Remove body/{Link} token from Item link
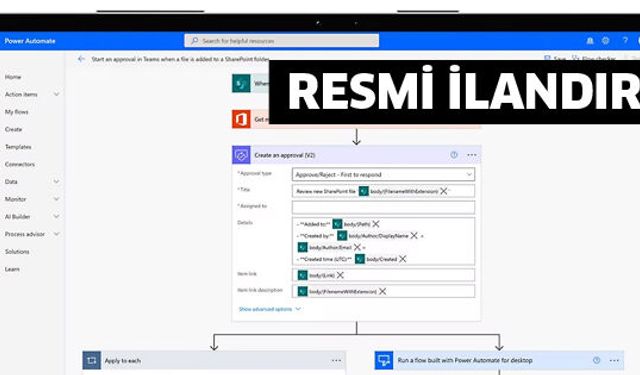 point(340,275)
